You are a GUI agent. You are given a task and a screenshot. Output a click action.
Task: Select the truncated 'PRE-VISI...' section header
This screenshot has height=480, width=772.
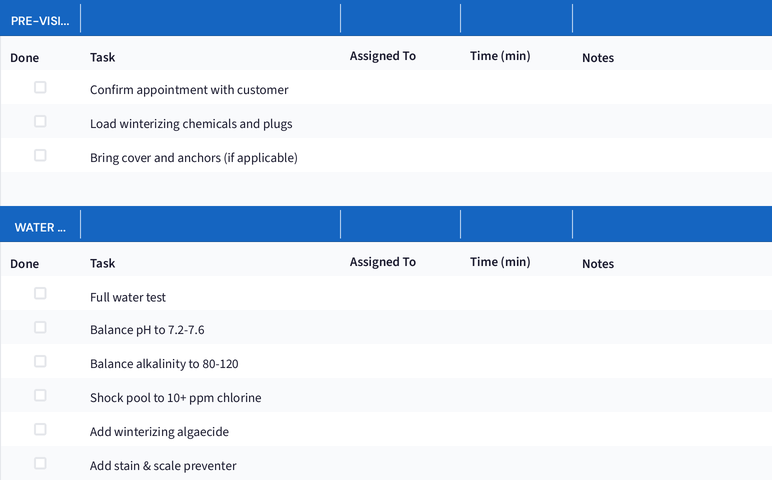point(40,20)
